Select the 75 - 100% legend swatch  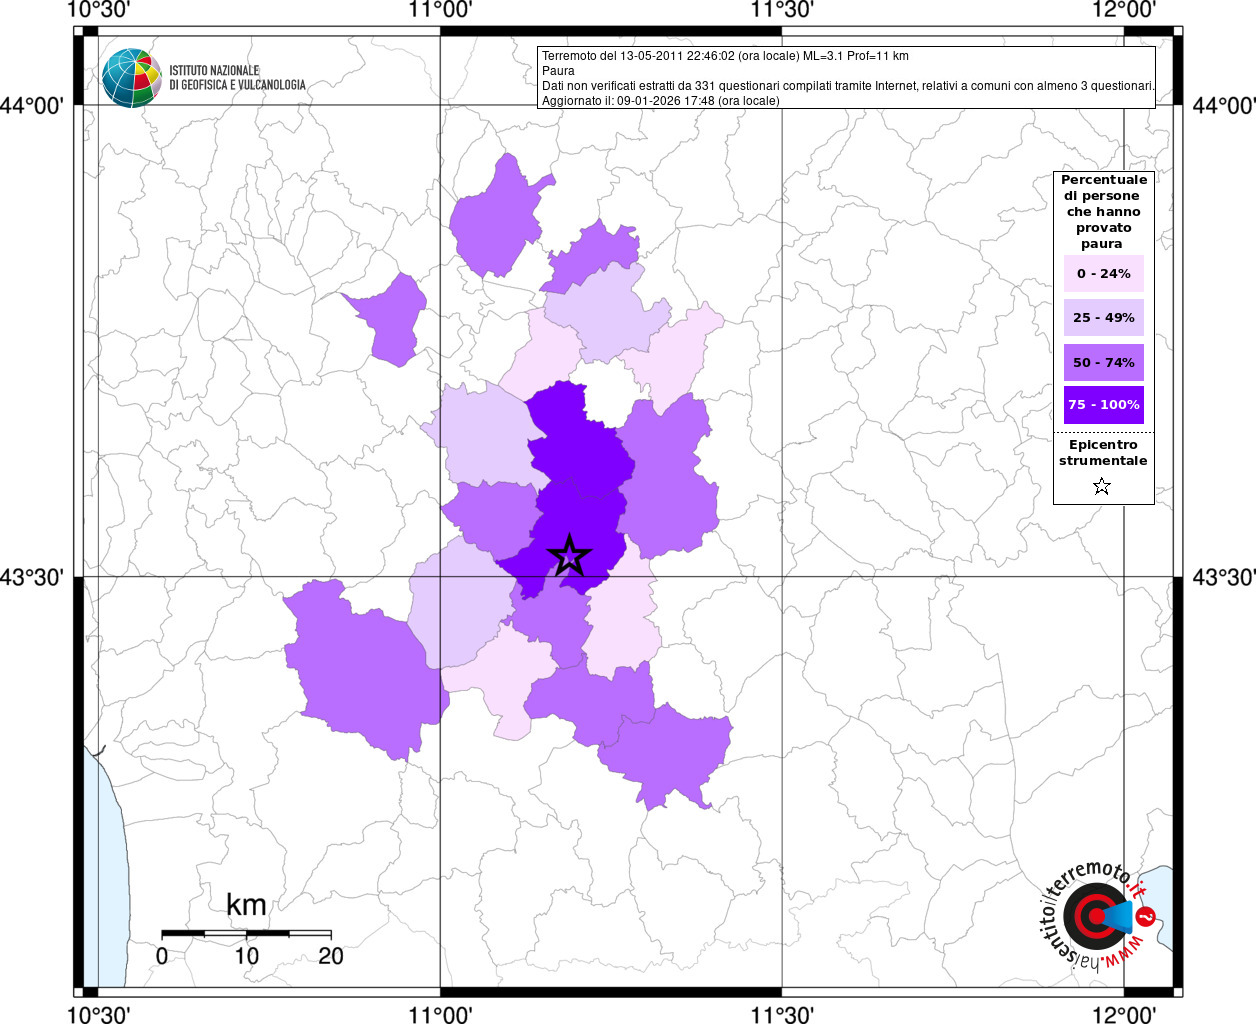coord(1104,405)
